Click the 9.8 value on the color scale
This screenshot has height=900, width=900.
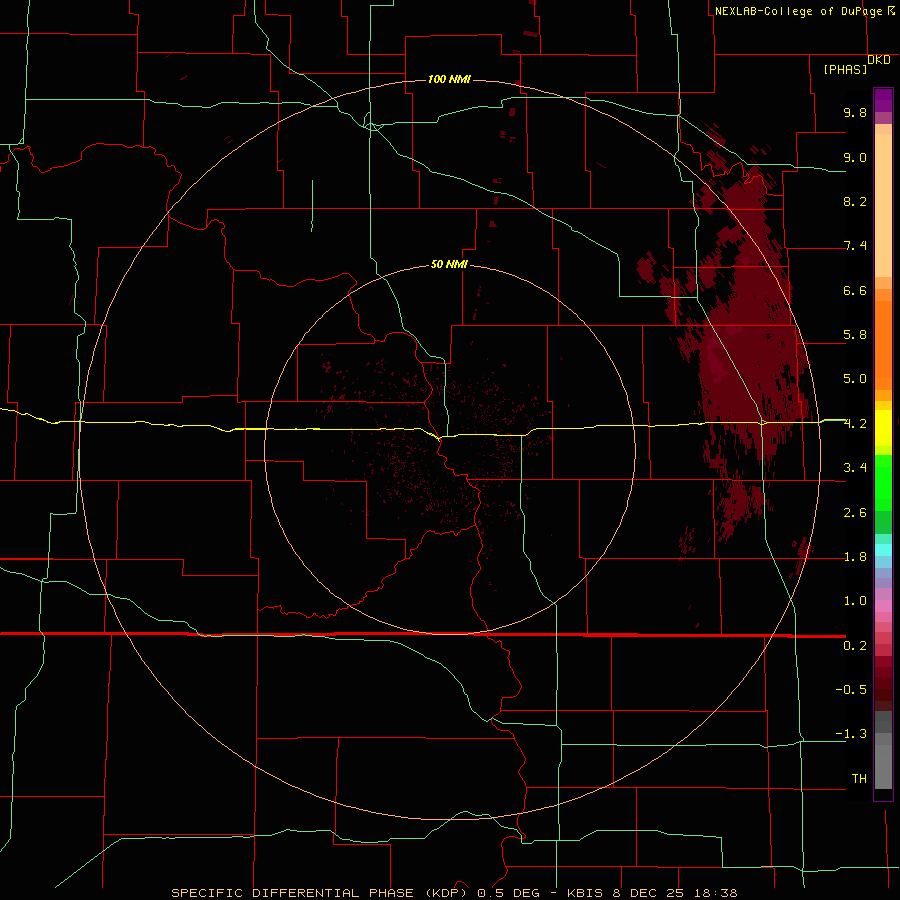(855, 112)
